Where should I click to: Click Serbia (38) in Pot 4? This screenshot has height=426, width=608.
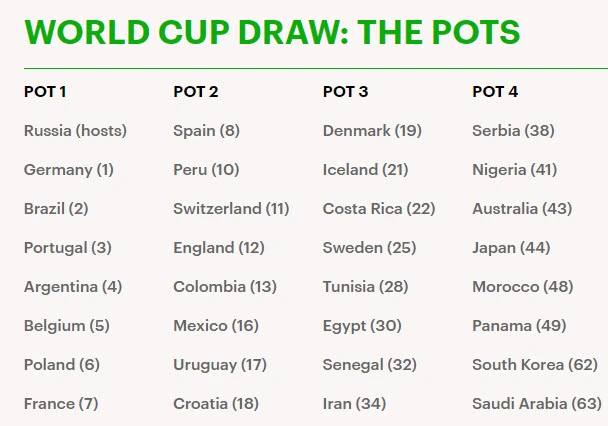pyautogui.click(x=513, y=131)
